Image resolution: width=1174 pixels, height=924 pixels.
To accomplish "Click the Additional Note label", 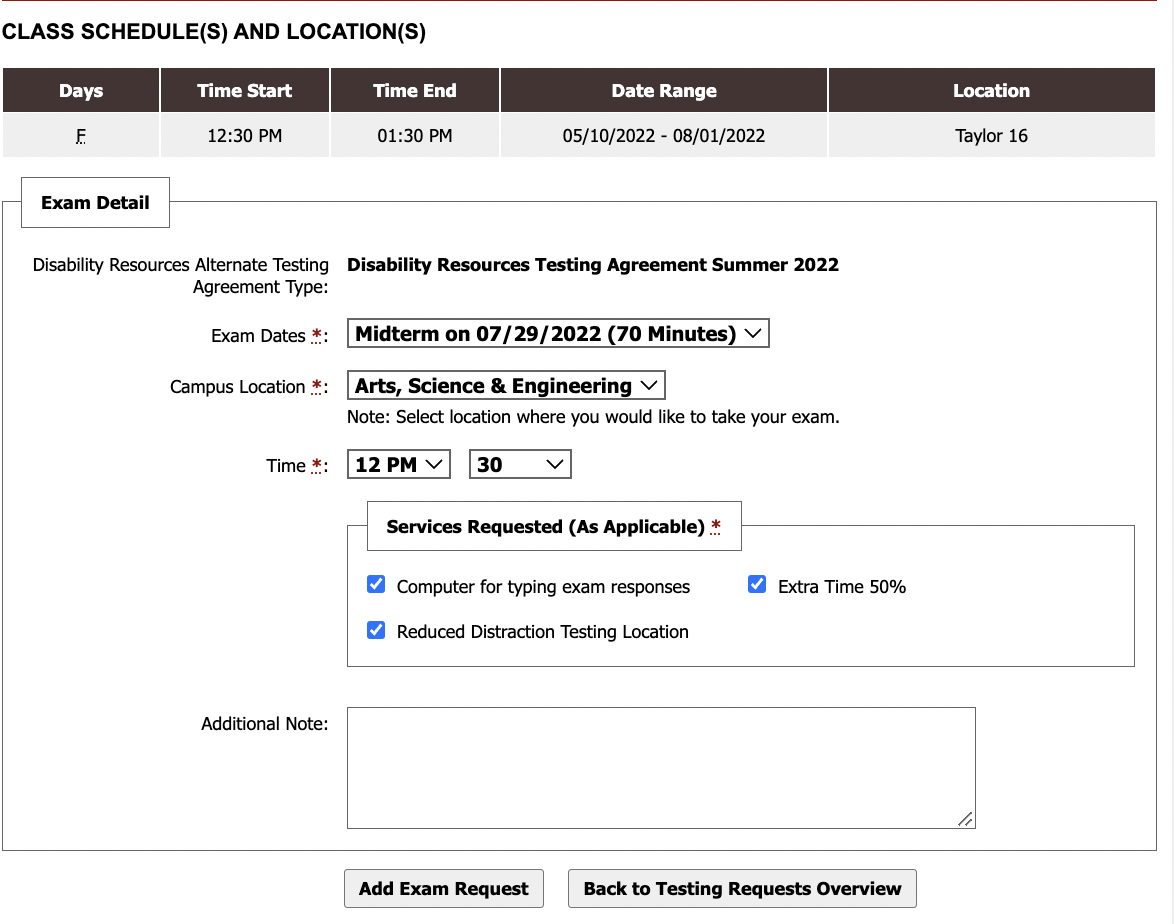I will coord(264,724).
